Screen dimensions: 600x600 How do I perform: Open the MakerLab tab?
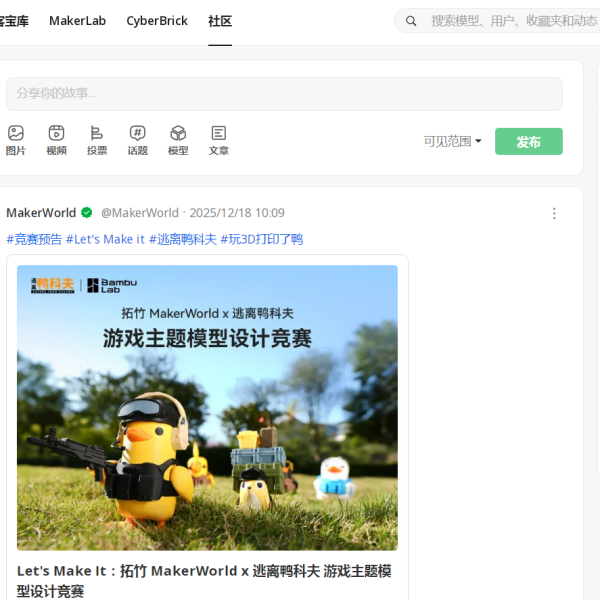point(77,21)
